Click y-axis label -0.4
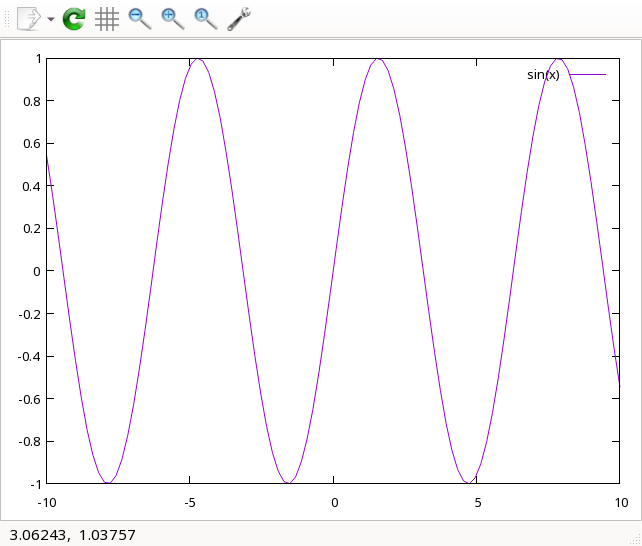Screen dimensions: 642x546 click(x=29, y=357)
